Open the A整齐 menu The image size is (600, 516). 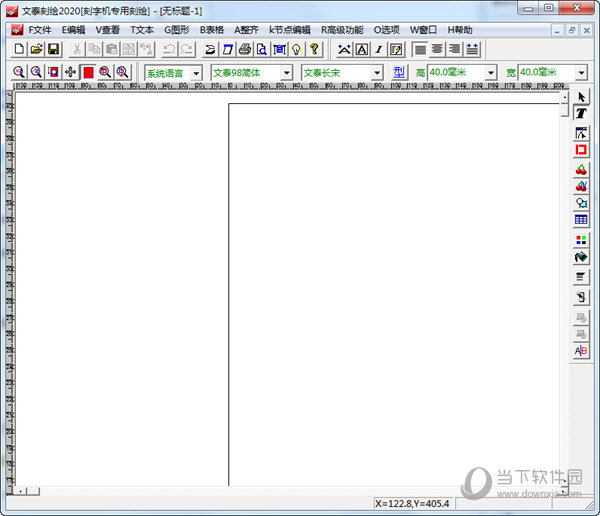(x=246, y=30)
